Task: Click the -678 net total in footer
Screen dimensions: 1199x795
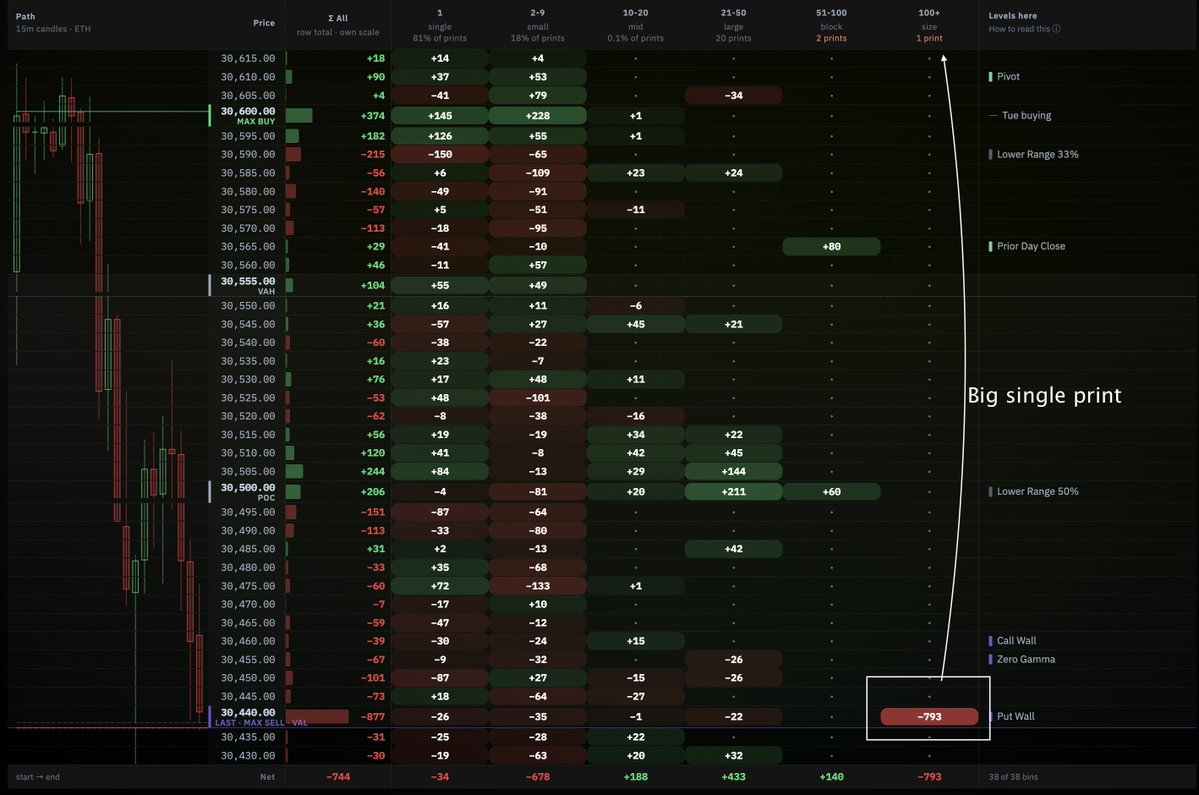Action: tap(538, 777)
